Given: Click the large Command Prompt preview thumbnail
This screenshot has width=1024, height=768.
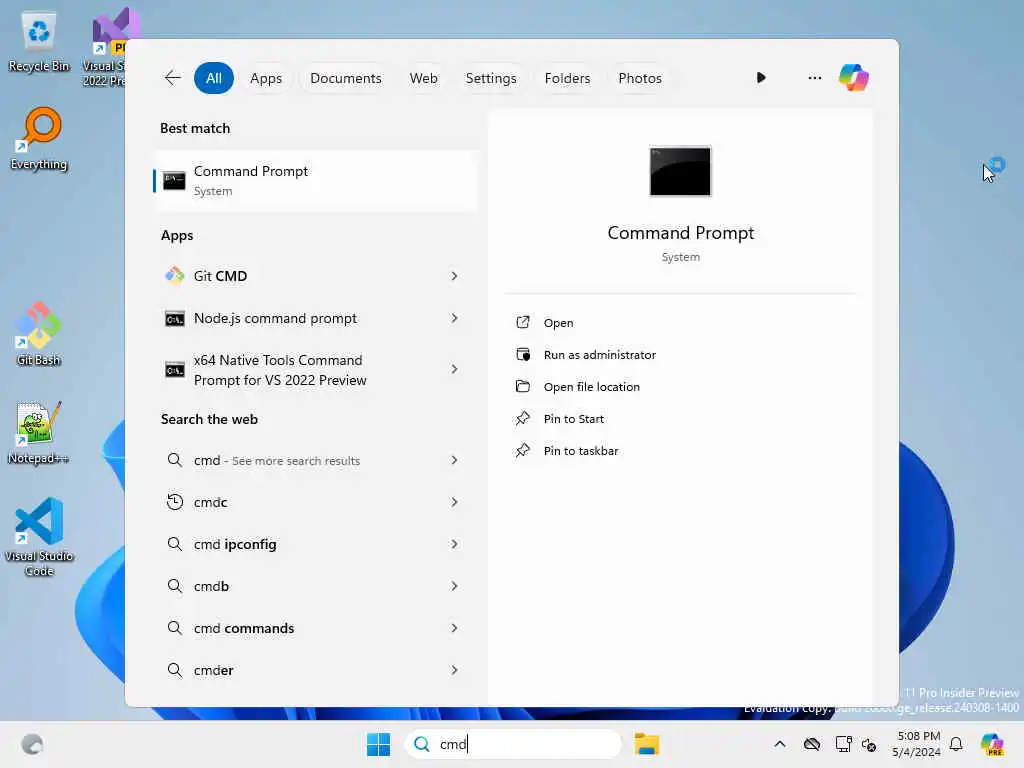Looking at the screenshot, I should [680, 171].
